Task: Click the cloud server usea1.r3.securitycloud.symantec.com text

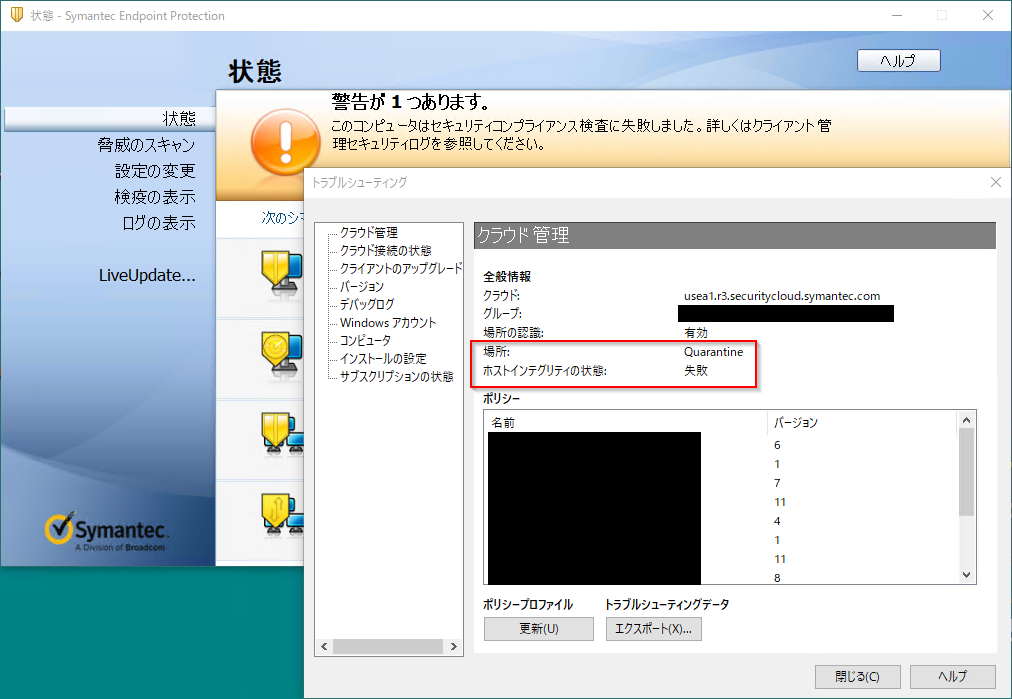Action: pos(782,296)
